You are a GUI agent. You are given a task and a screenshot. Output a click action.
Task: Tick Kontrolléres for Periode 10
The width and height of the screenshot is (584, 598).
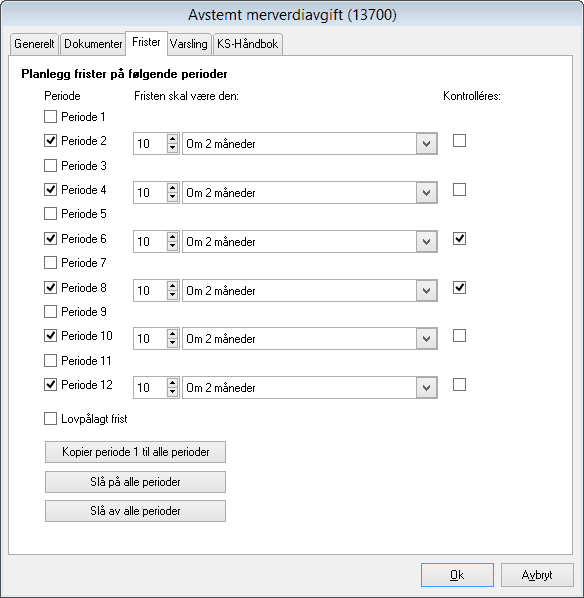[459, 336]
